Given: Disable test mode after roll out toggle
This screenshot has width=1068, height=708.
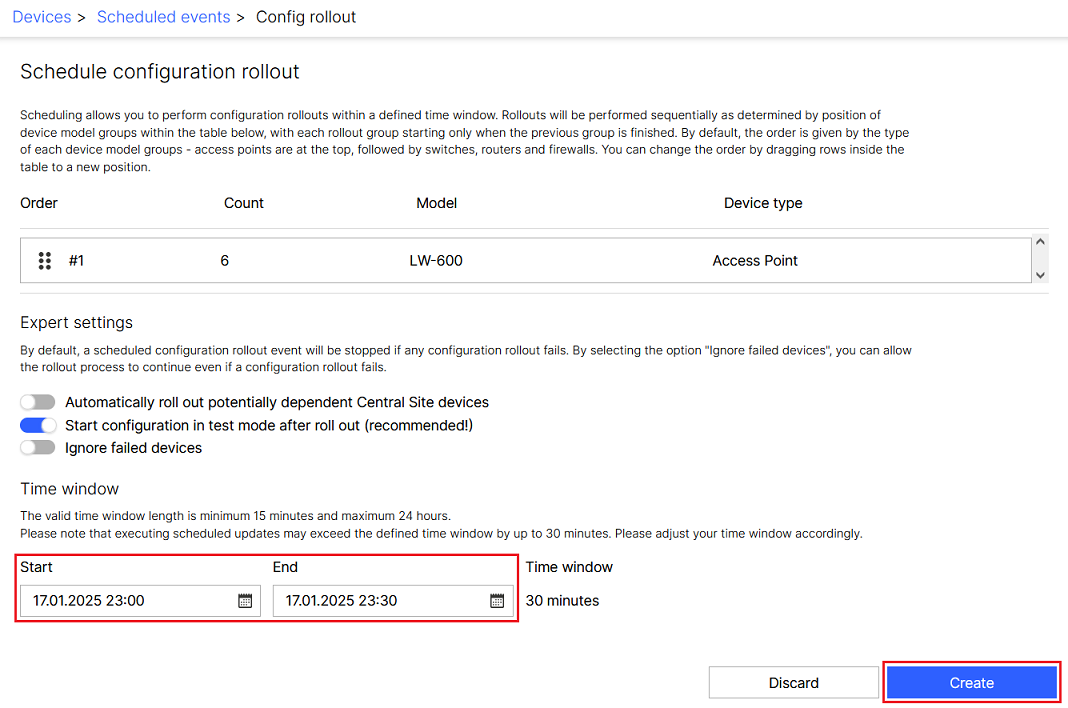Looking at the screenshot, I should 38,425.
